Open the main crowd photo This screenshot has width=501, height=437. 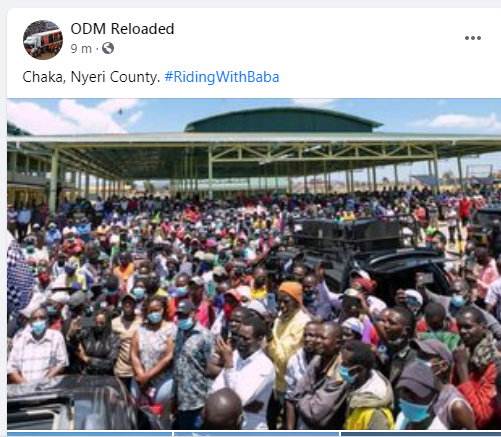tap(254, 264)
